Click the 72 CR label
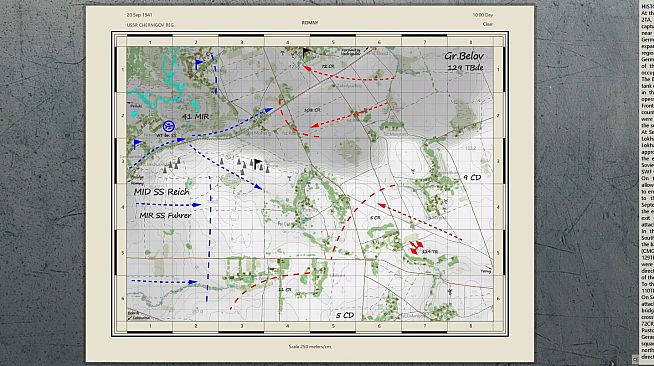Viewport: 654px width, 366px height. point(328,66)
